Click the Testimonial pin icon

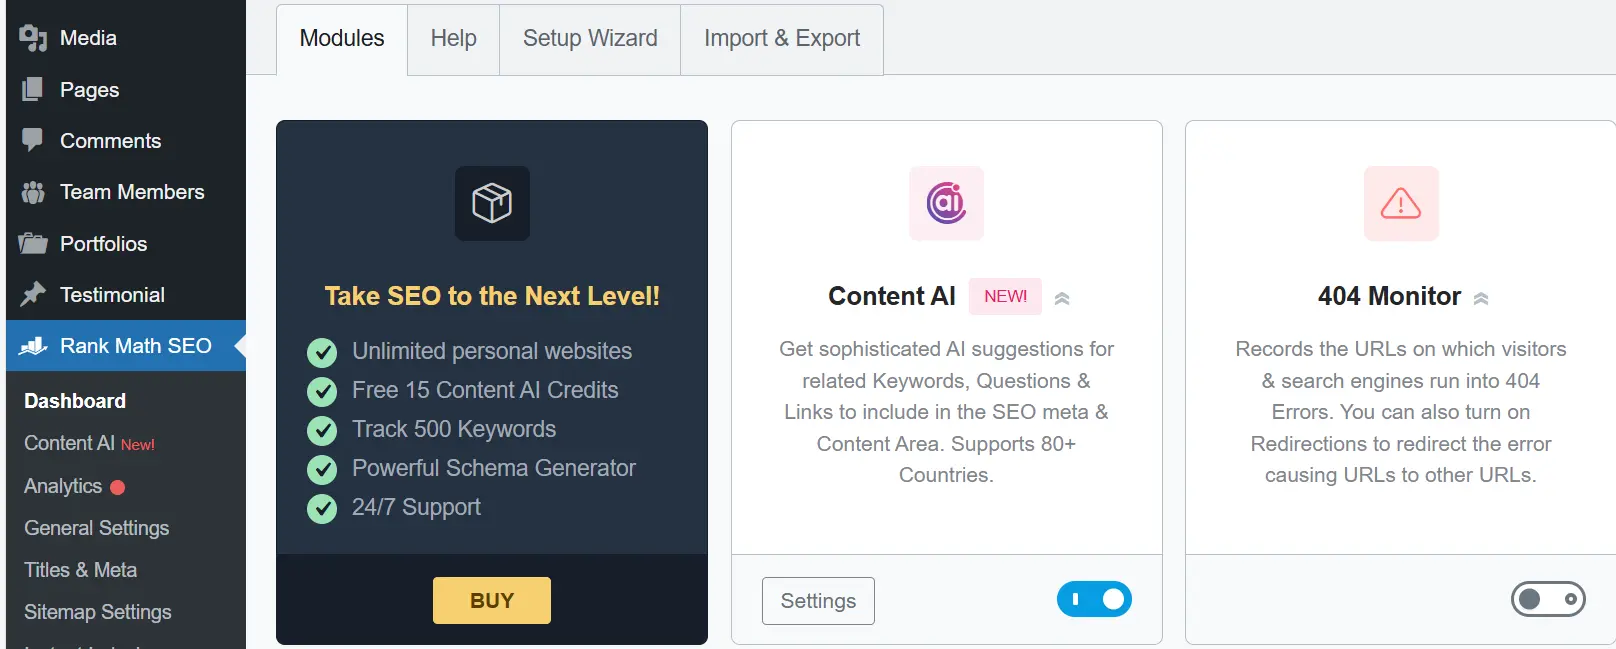coord(33,294)
